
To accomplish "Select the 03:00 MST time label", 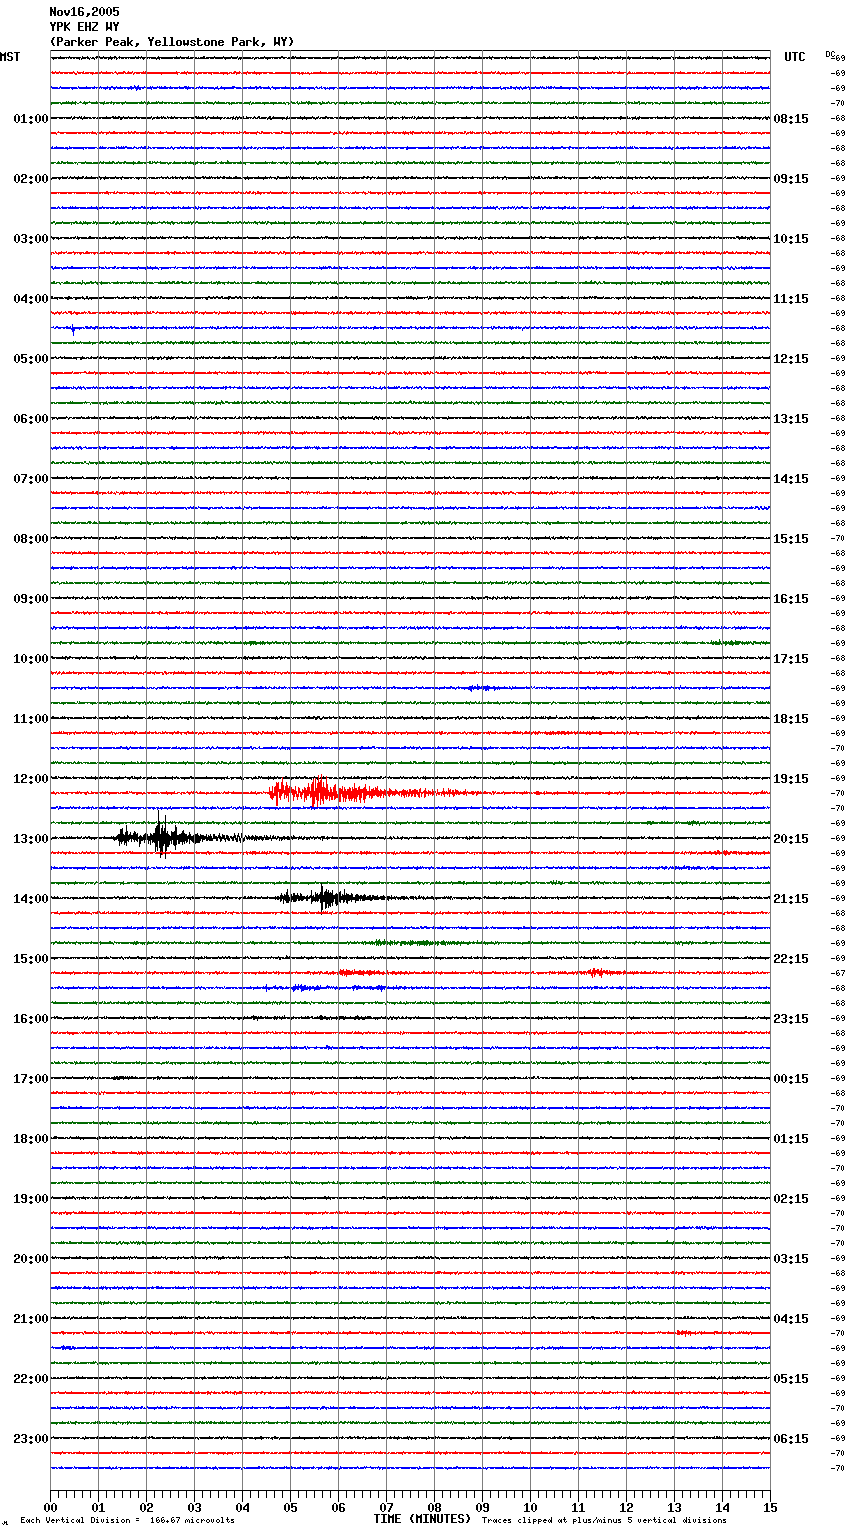I will coord(30,239).
